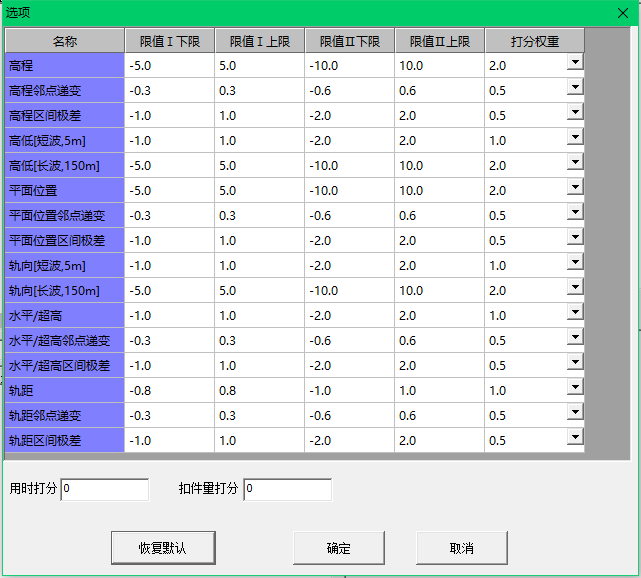Open weight dropdown for 高低[长波,150m]
641x578 pixels.
(575, 162)
